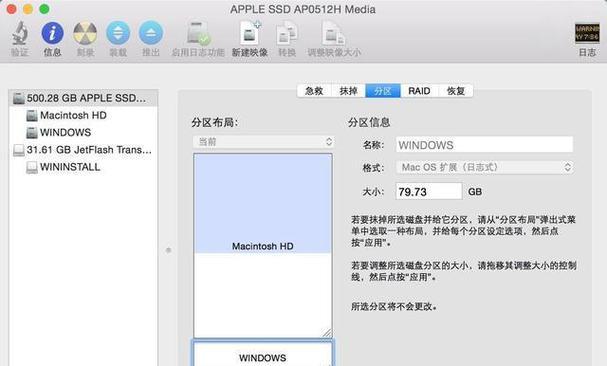This screenshot has height=366, width=607.
Task: Select 31.61 GB JetFlash disk in sidebar
Action: click(x=83, y=149)
